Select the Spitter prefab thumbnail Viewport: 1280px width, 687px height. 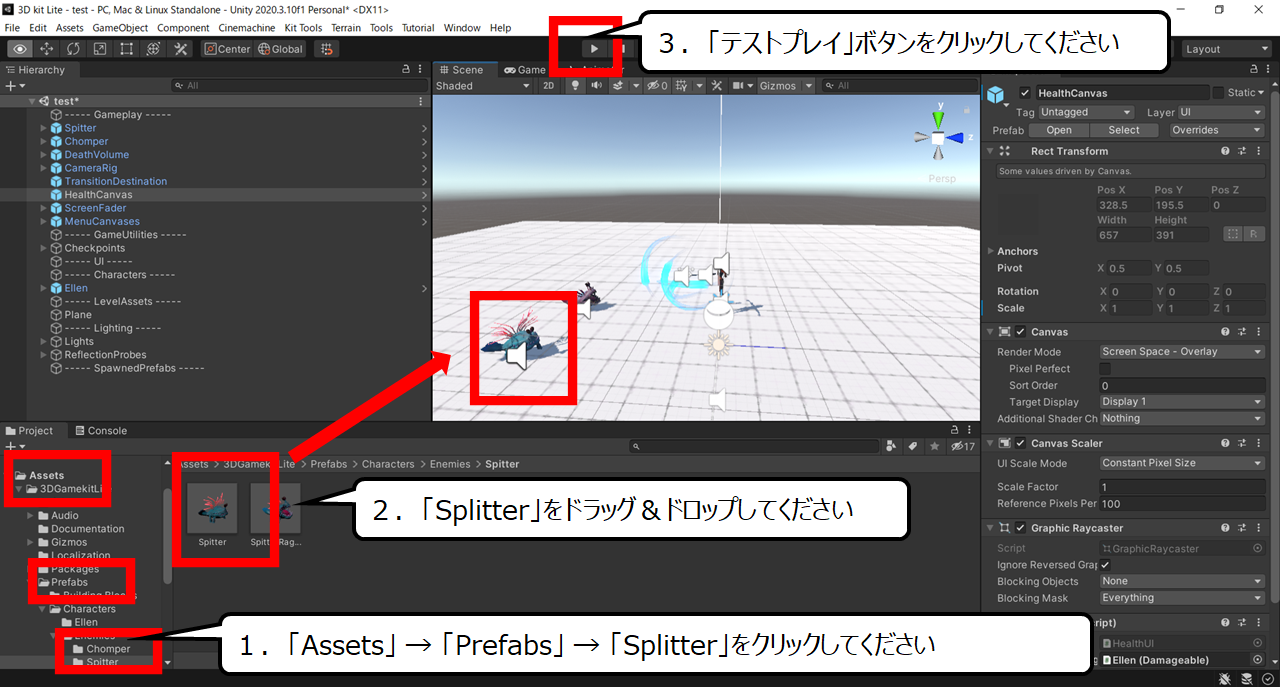click(x=212, y=509)
